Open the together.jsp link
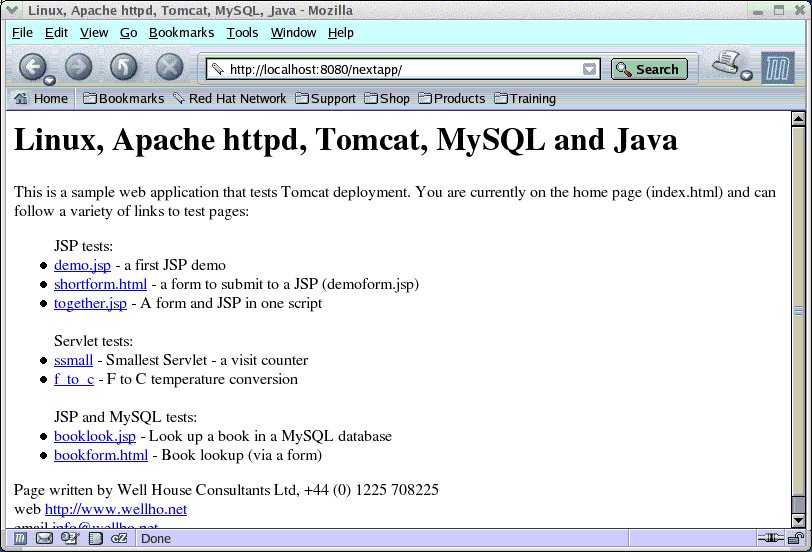Screen dimensions: 812x552 click(x=90, y=303)
